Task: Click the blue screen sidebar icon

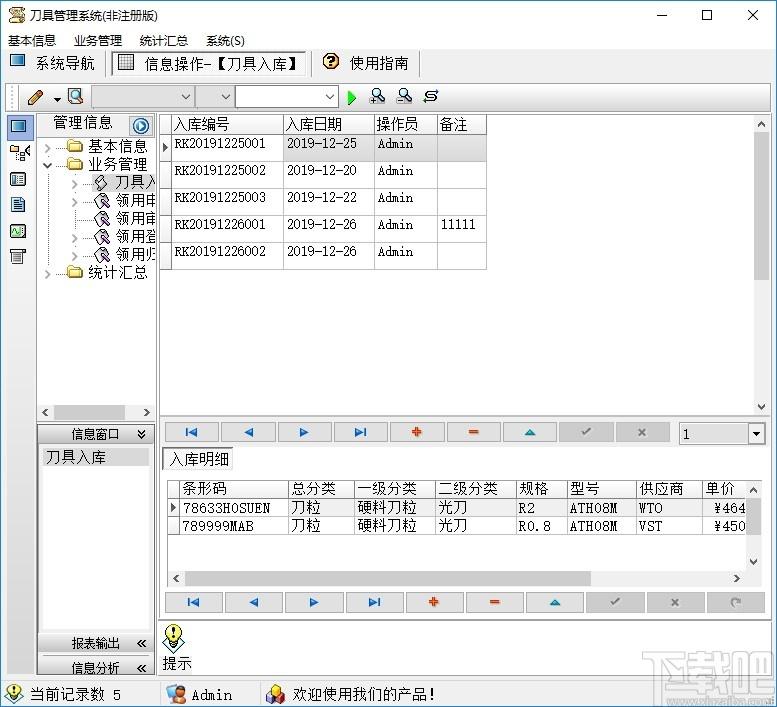Action: click(19, 127)
